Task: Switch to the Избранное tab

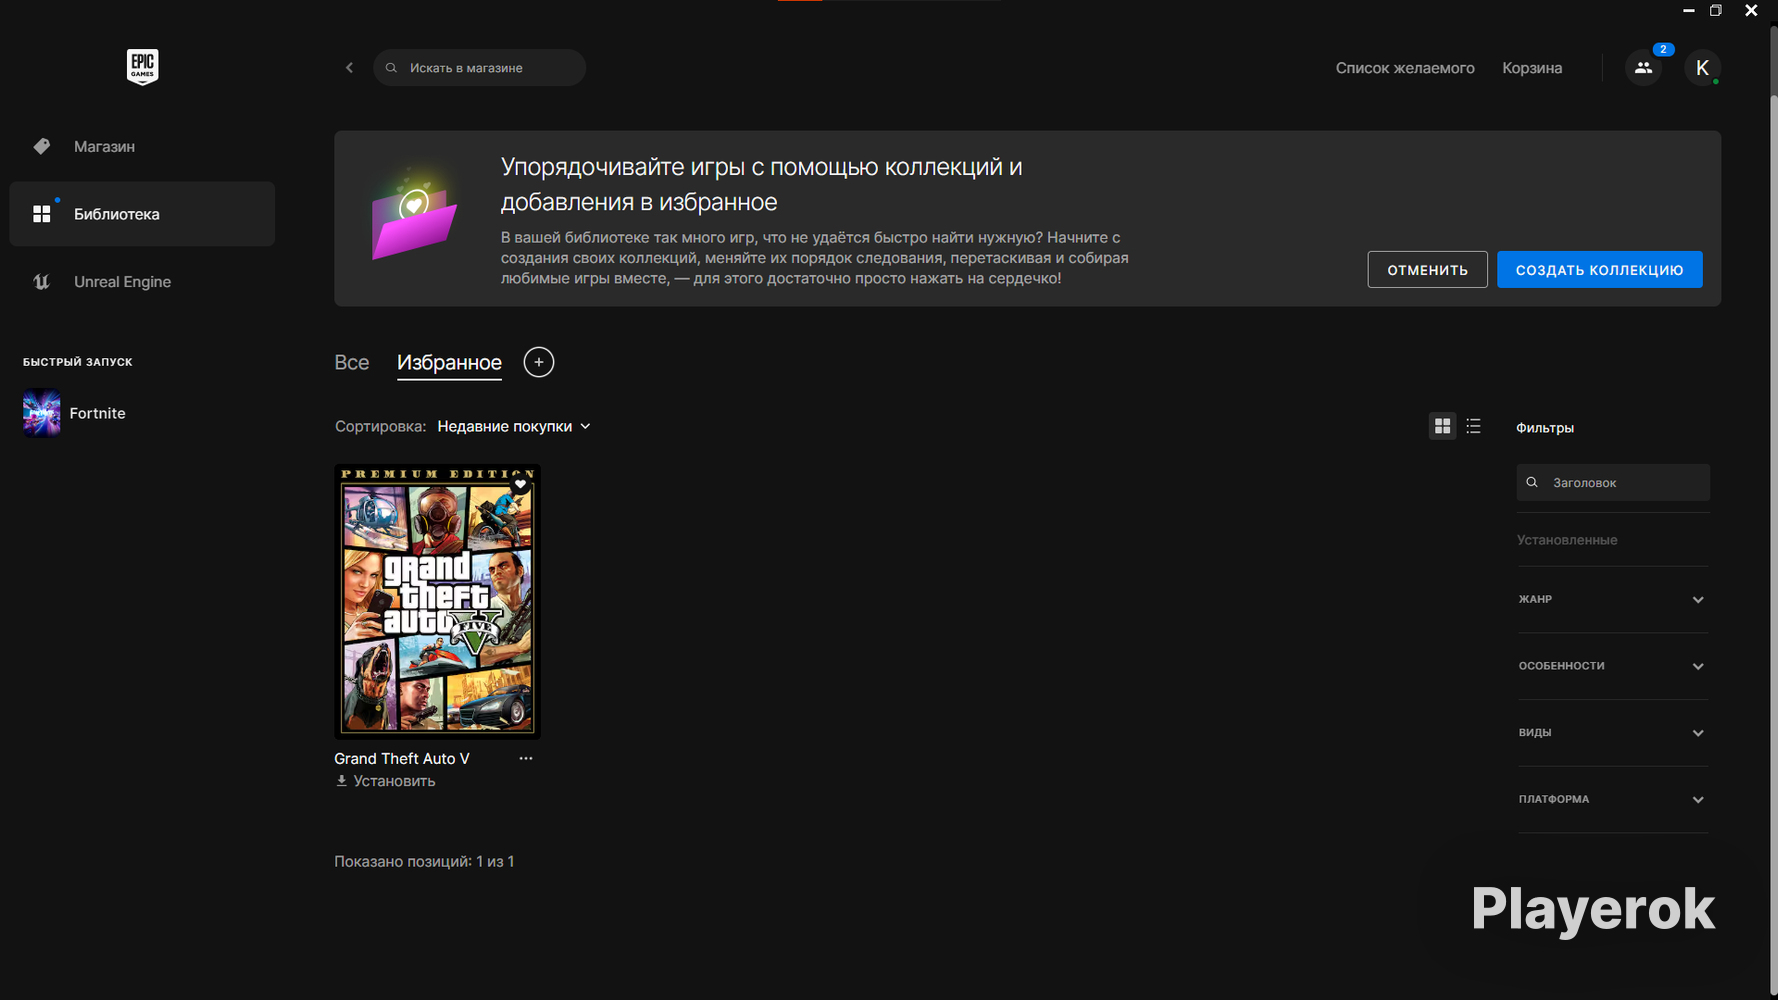Action: tap(449, 363)
